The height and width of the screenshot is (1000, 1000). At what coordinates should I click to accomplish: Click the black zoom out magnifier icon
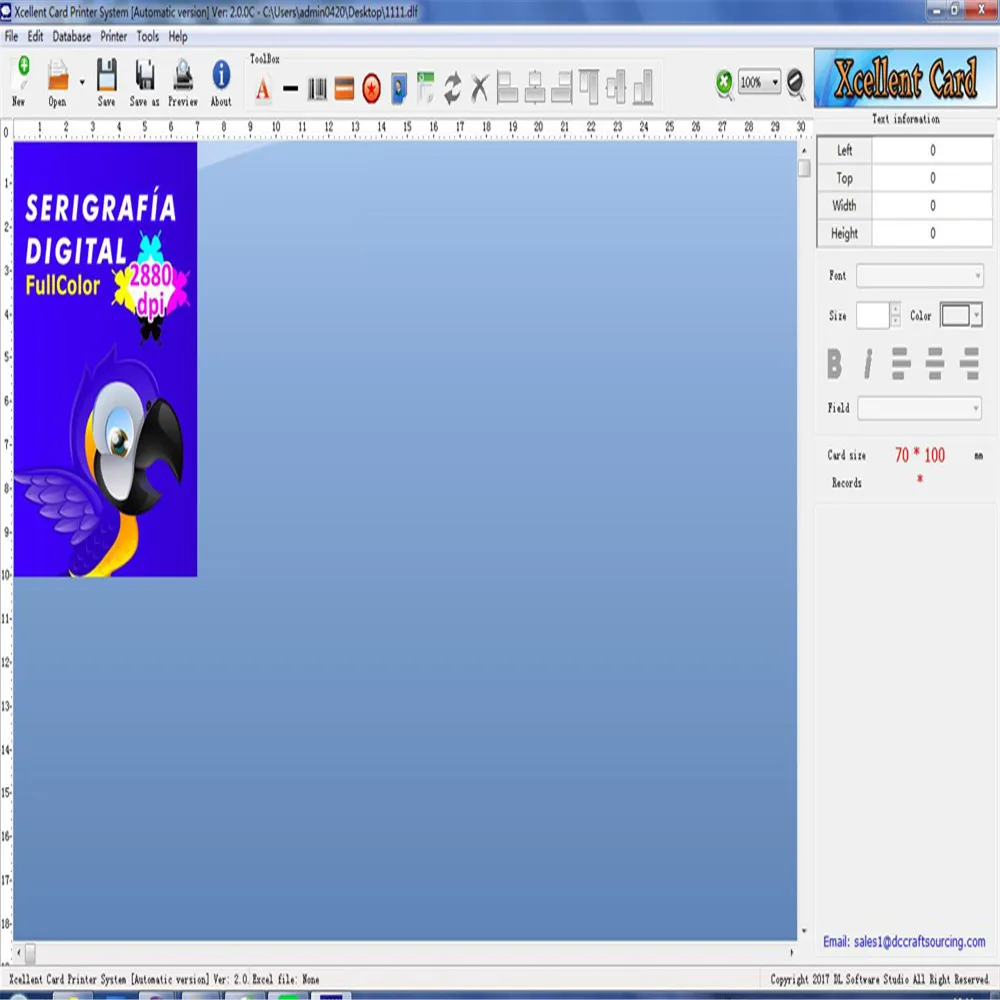(x=795, y=84)
